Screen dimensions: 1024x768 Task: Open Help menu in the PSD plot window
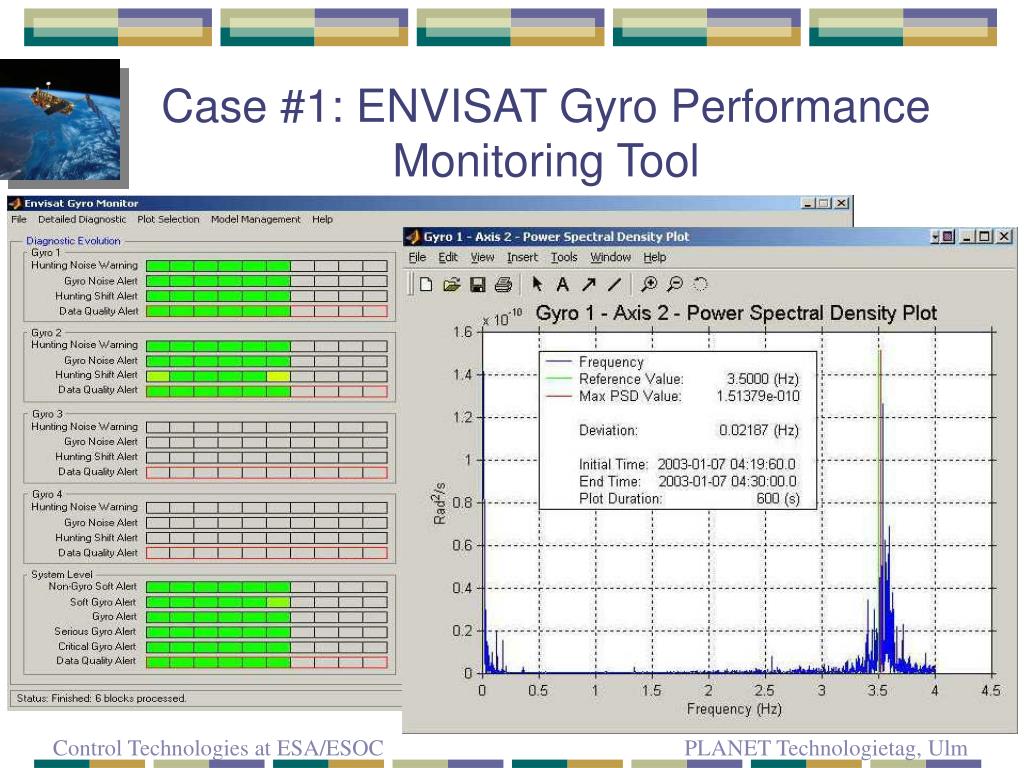coord(654,257)
